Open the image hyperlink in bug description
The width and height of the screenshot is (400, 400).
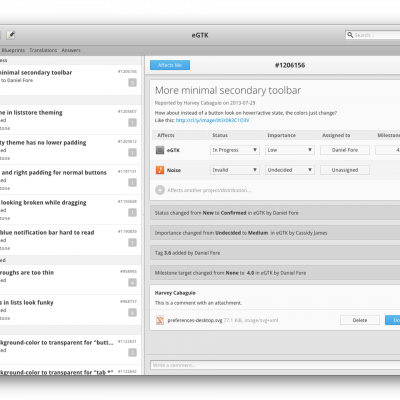(212, 120)
